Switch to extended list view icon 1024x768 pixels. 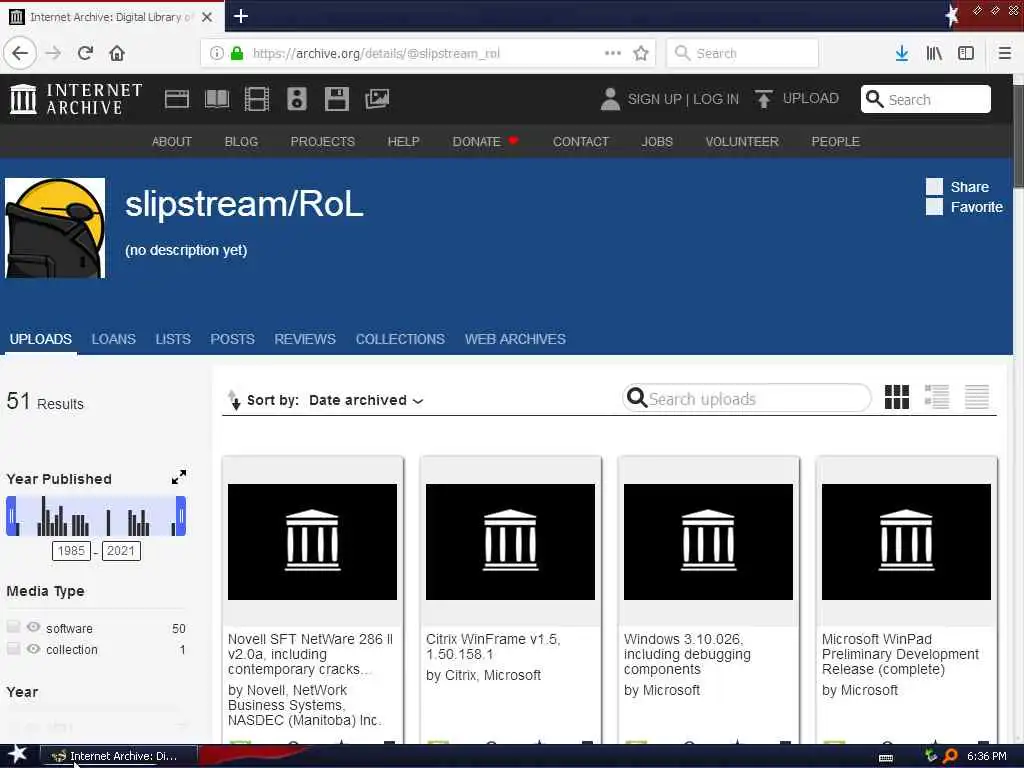pyautogui.click(x=936, y=396)
